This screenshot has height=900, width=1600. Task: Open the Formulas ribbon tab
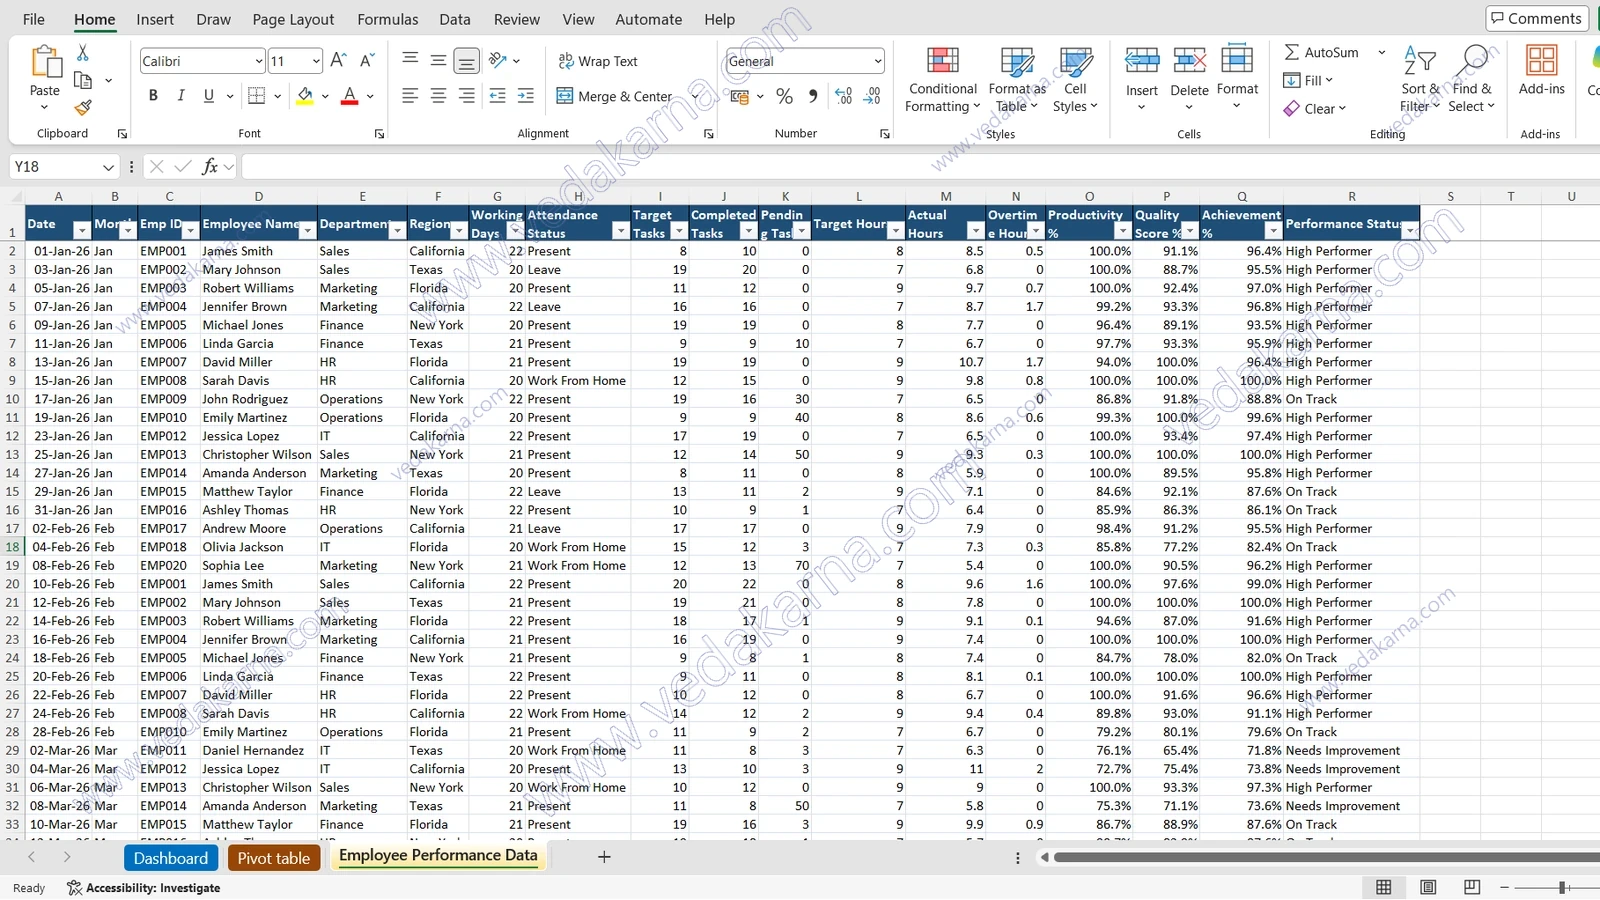[x=388, y=19]
